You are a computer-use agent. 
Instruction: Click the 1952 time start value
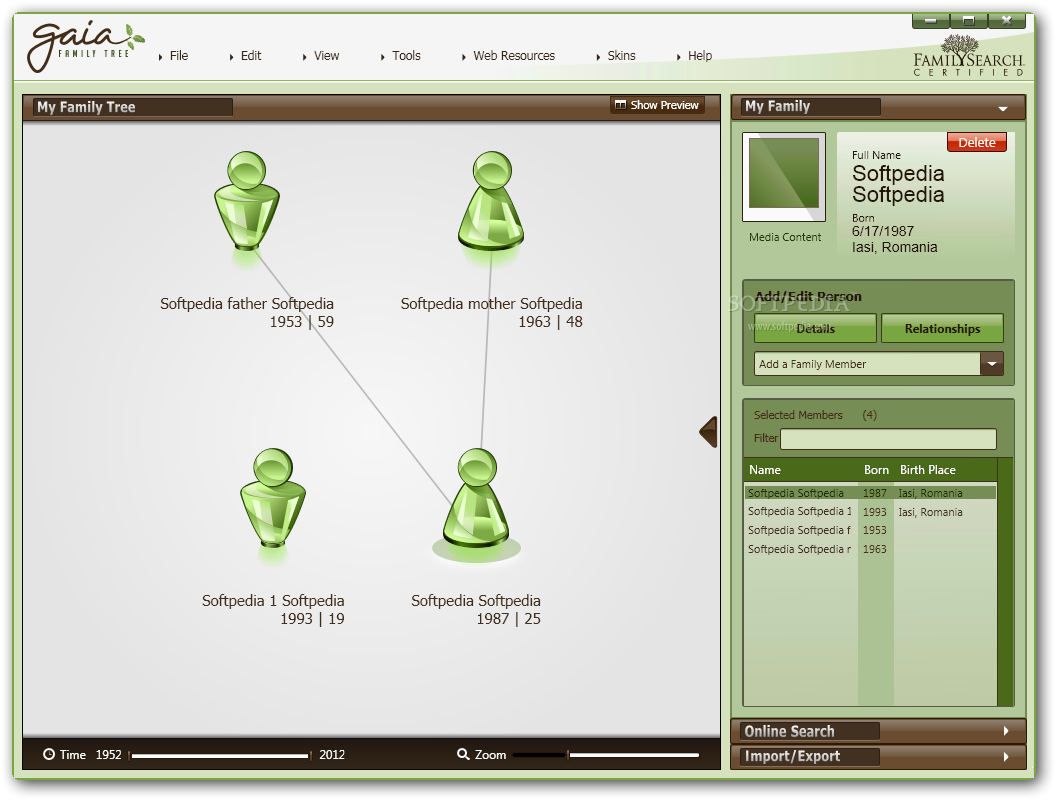[x=108, y=755]
